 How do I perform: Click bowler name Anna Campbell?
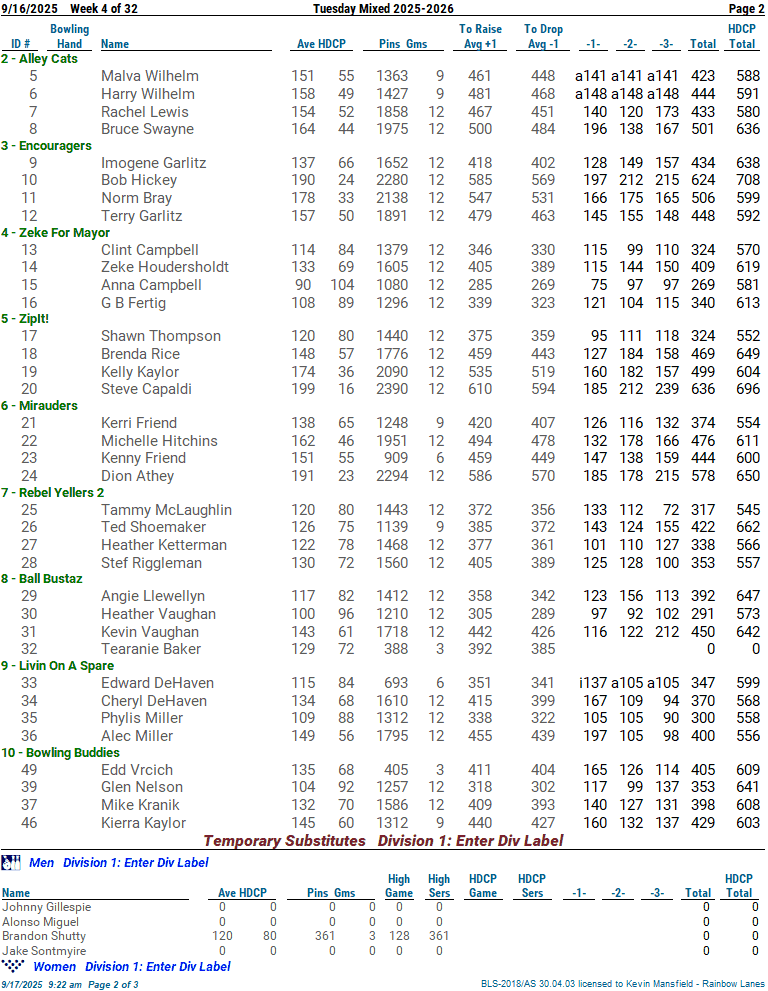coord(151,285)
